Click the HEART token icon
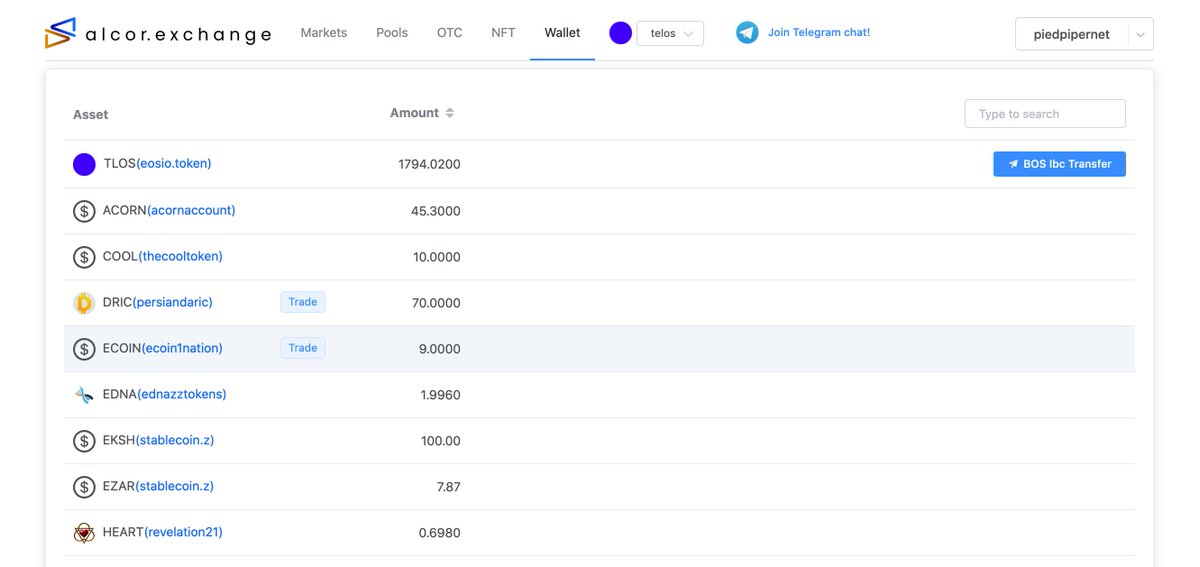 [x=84, y=533]
